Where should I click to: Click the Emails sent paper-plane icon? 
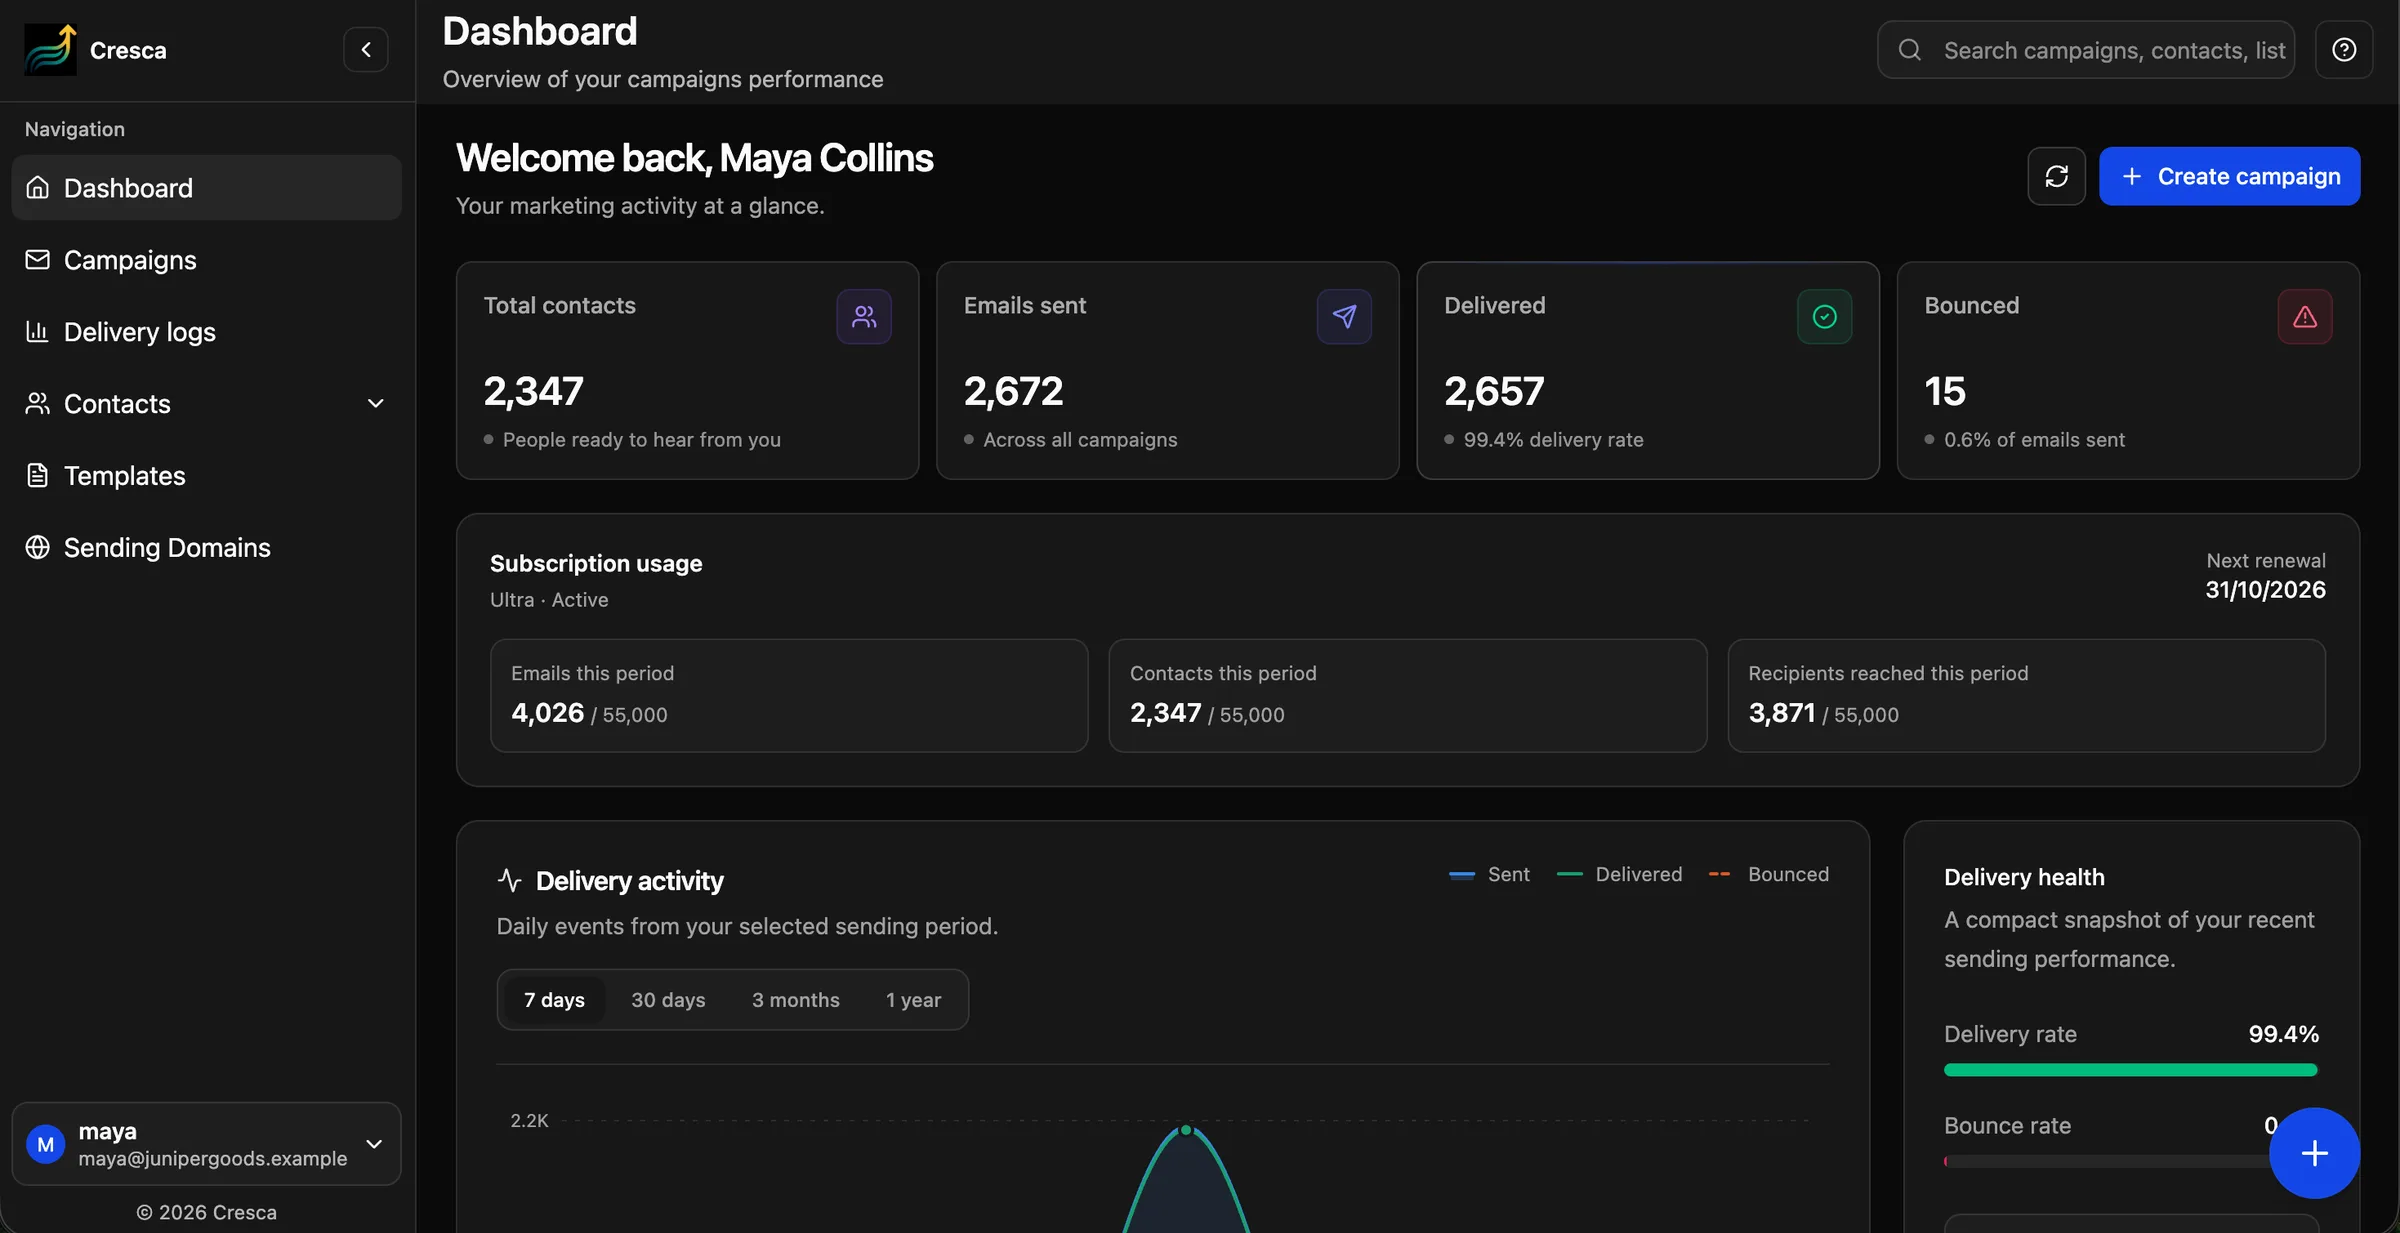[1344, 317]
